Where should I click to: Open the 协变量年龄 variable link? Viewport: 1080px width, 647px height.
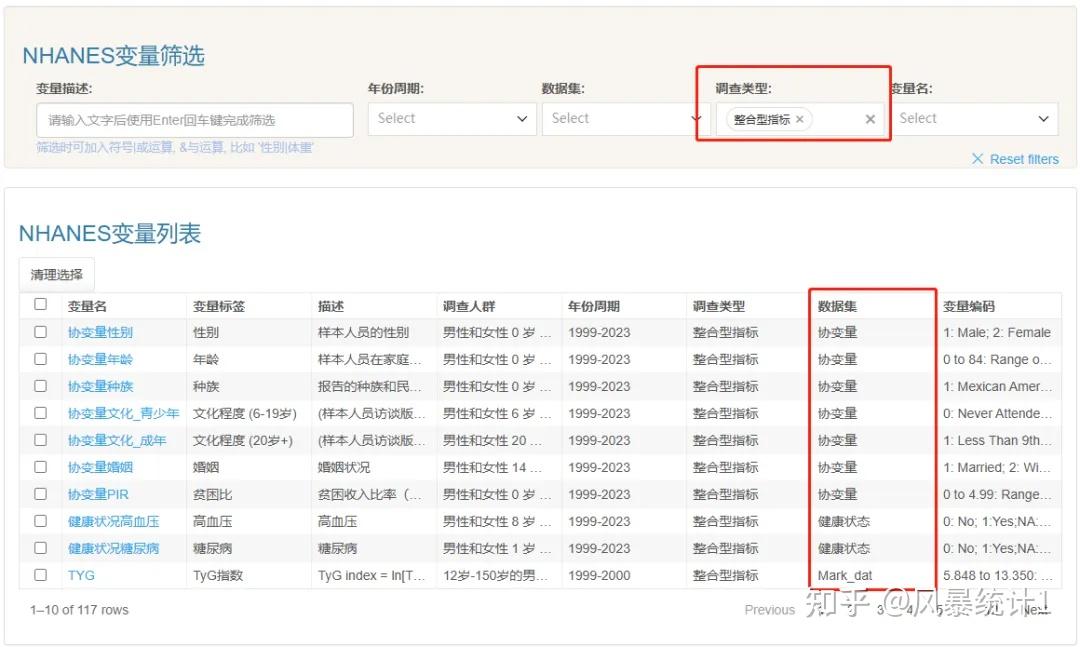[x=100, y=359]
